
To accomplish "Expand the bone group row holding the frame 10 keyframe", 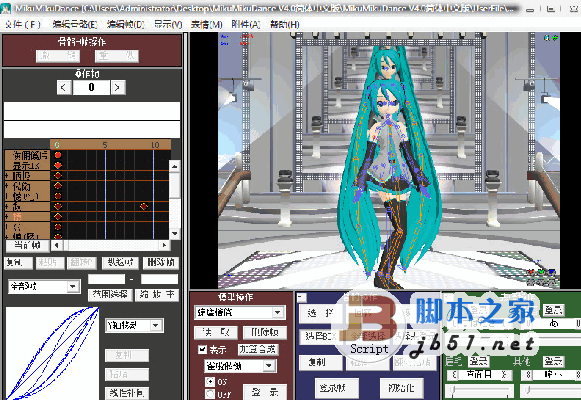I will [7, 206].
